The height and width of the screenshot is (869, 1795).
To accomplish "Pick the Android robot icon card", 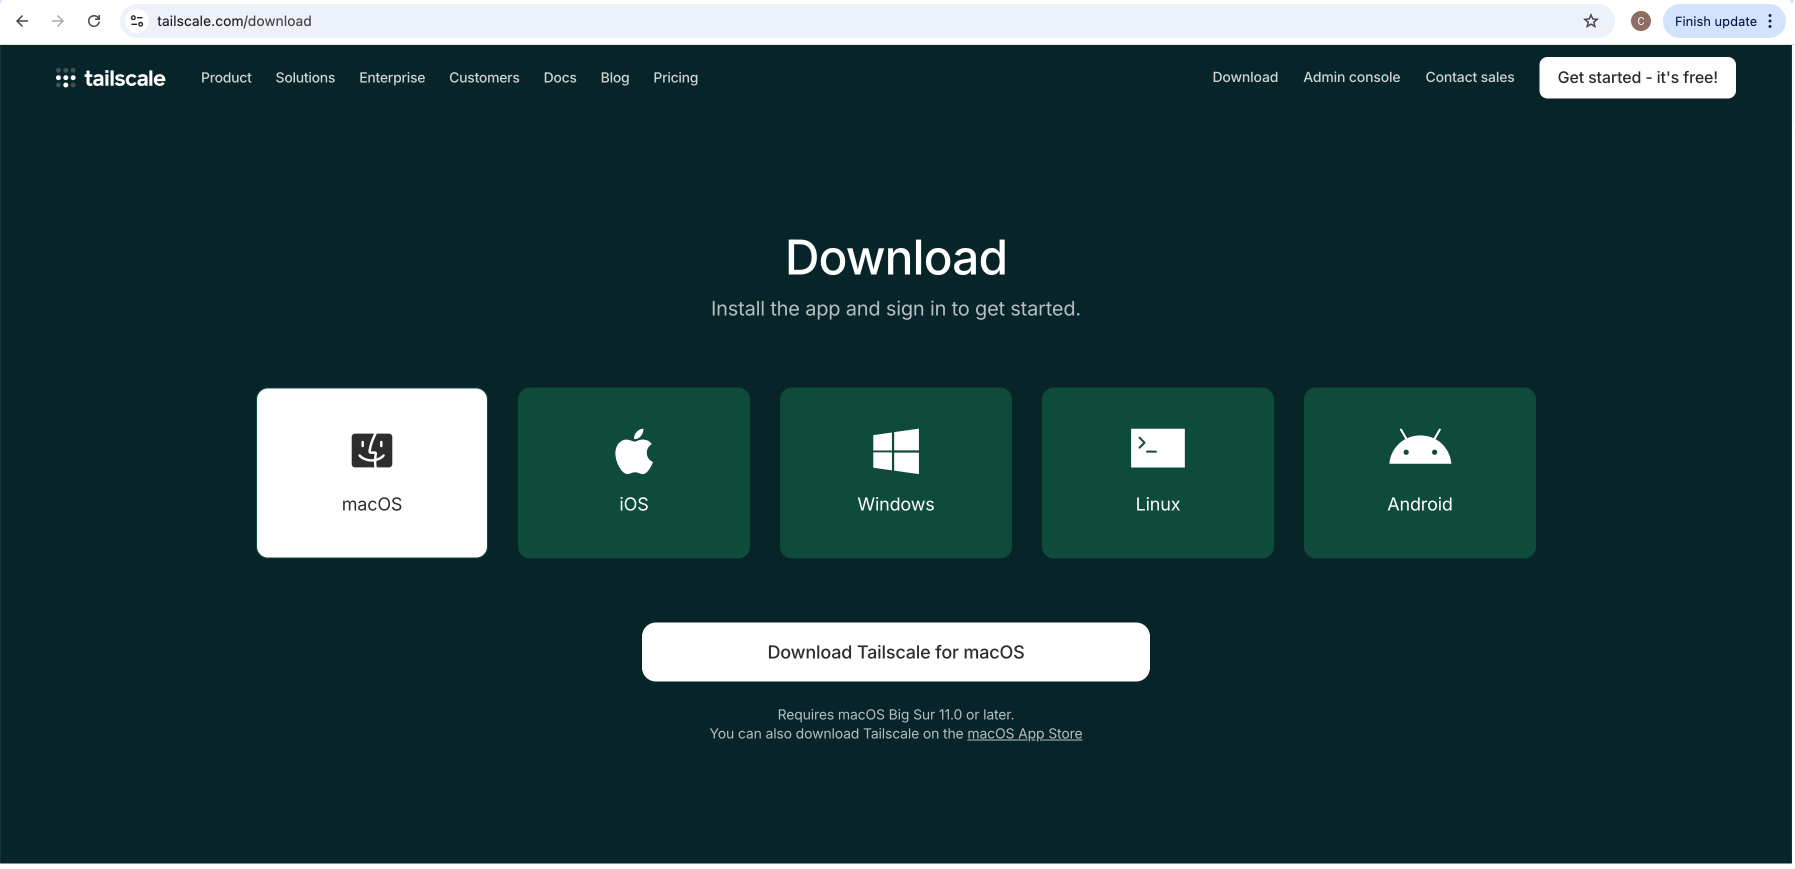I will tap(1420, 473).
